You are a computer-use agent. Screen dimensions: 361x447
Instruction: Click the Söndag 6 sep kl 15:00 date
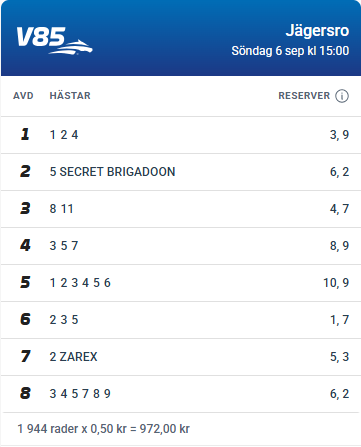click(290, 51)
